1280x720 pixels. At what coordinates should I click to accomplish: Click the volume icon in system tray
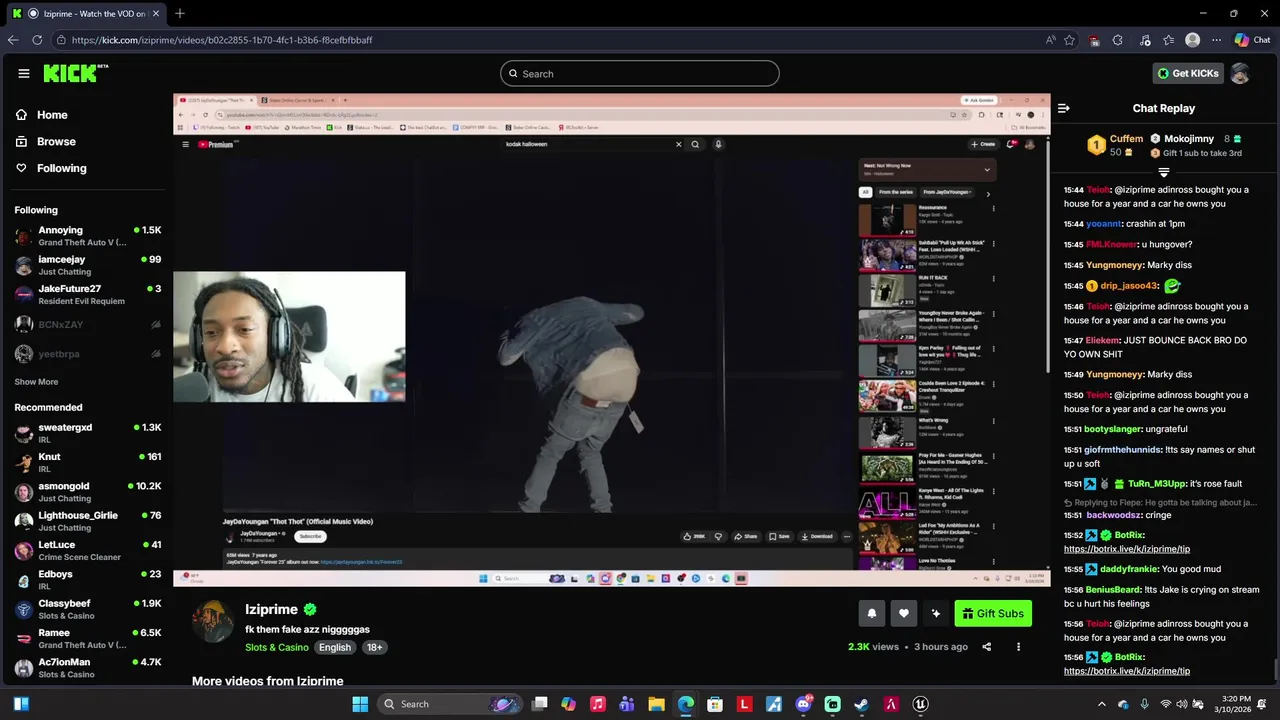(1181, 704)
